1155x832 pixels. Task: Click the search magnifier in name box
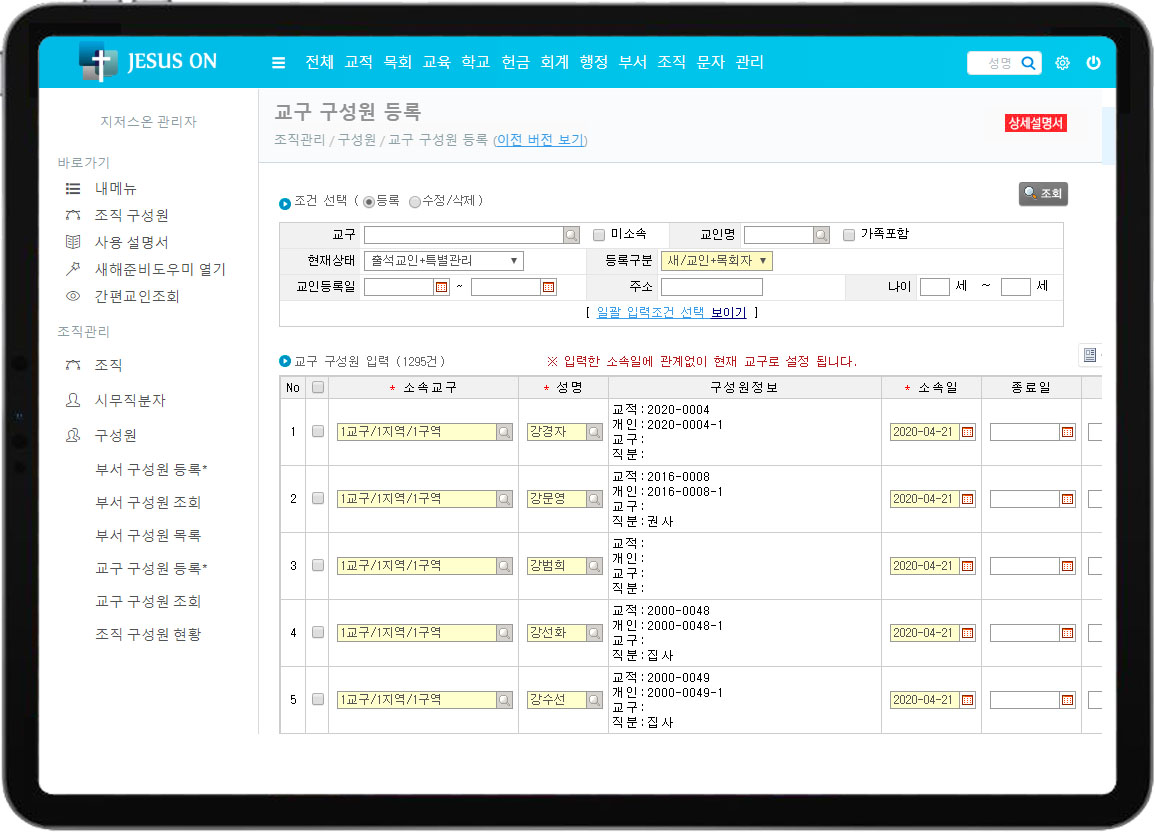[x=1027, y=63]
